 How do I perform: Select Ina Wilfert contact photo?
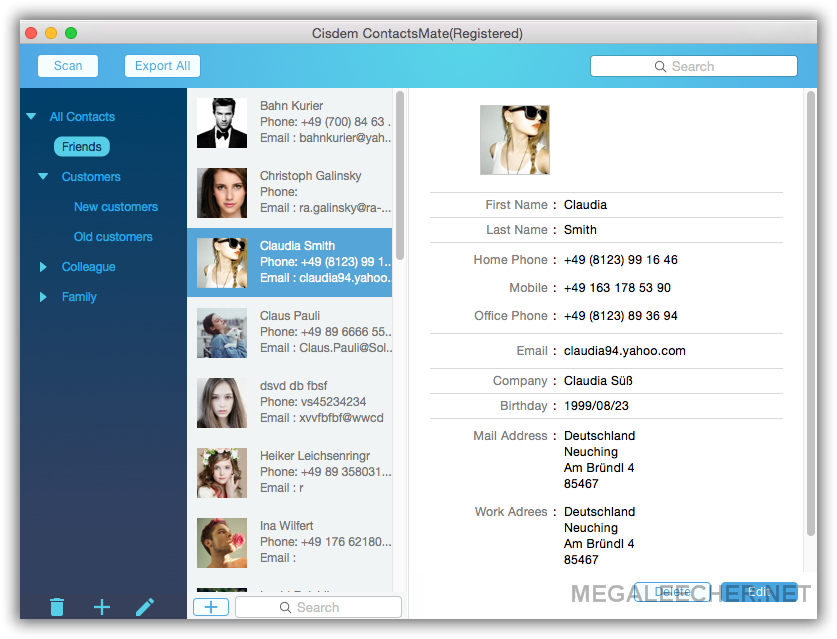(222, 543)
